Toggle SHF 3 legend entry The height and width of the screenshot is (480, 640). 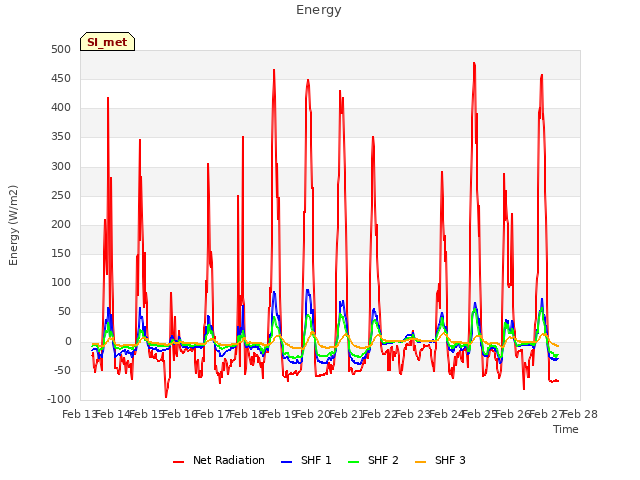point(440,460)
